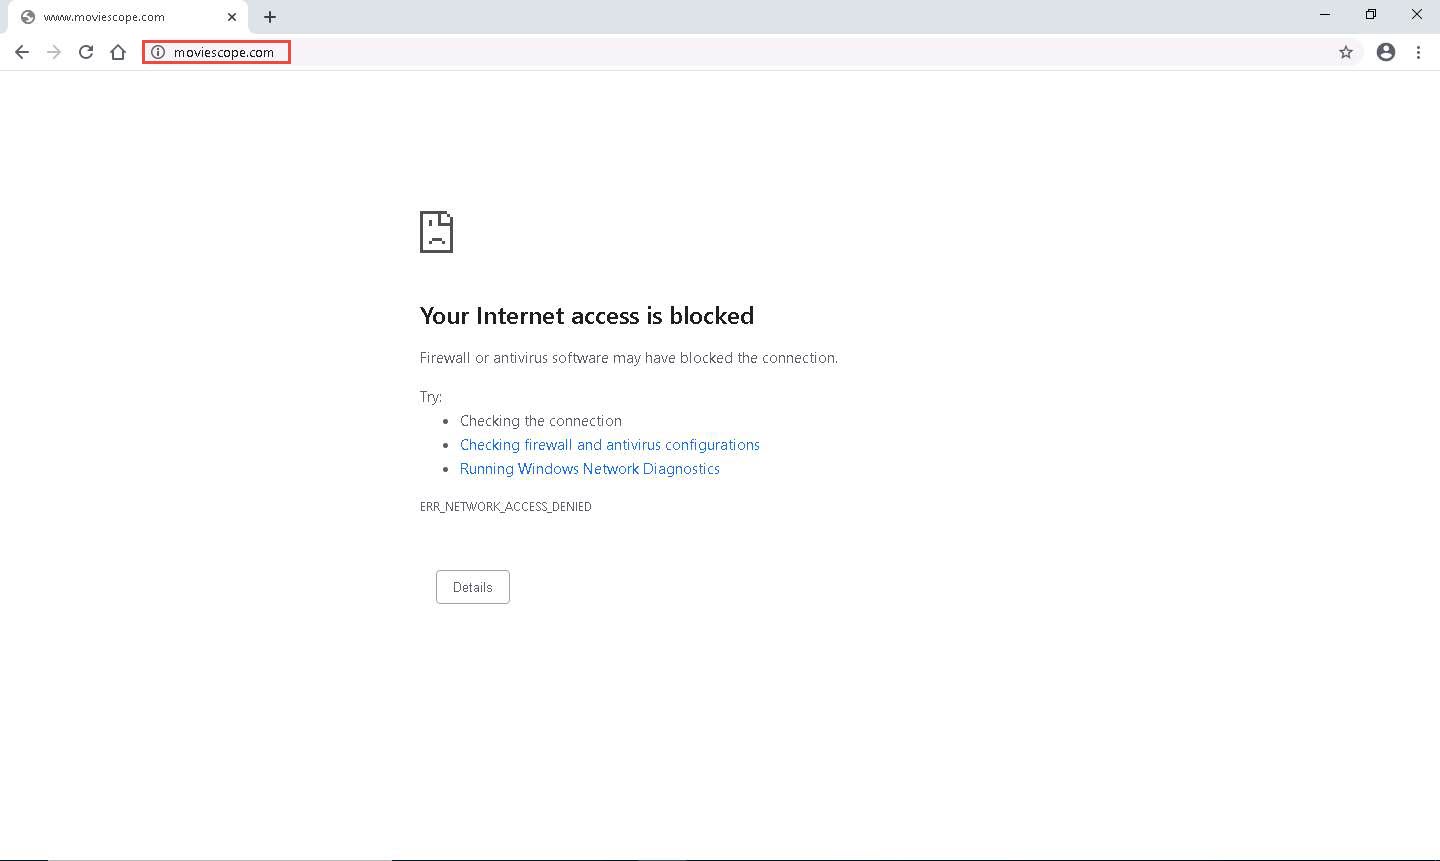This screenshot has width=1440, height=861.
Task: Open Checking firewall and antivirus configurations link
Action: [x=610, y=445]
